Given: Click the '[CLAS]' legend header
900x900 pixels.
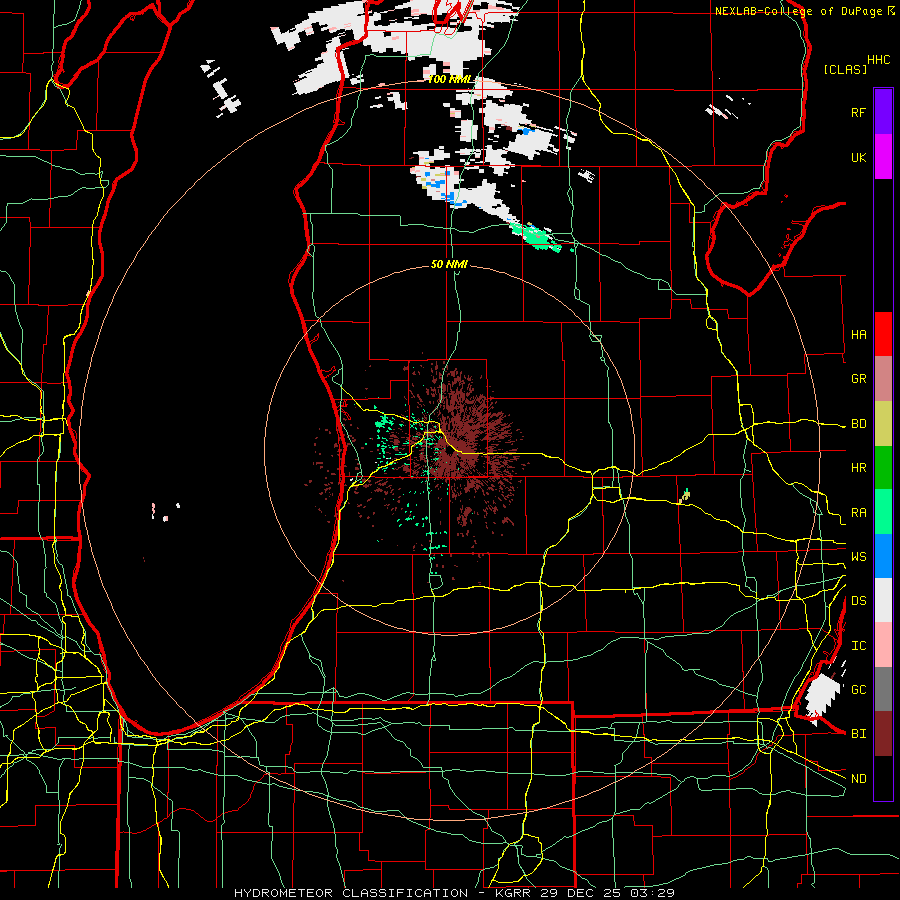Looking at the screenshot, I should click(x=845, y=69).
